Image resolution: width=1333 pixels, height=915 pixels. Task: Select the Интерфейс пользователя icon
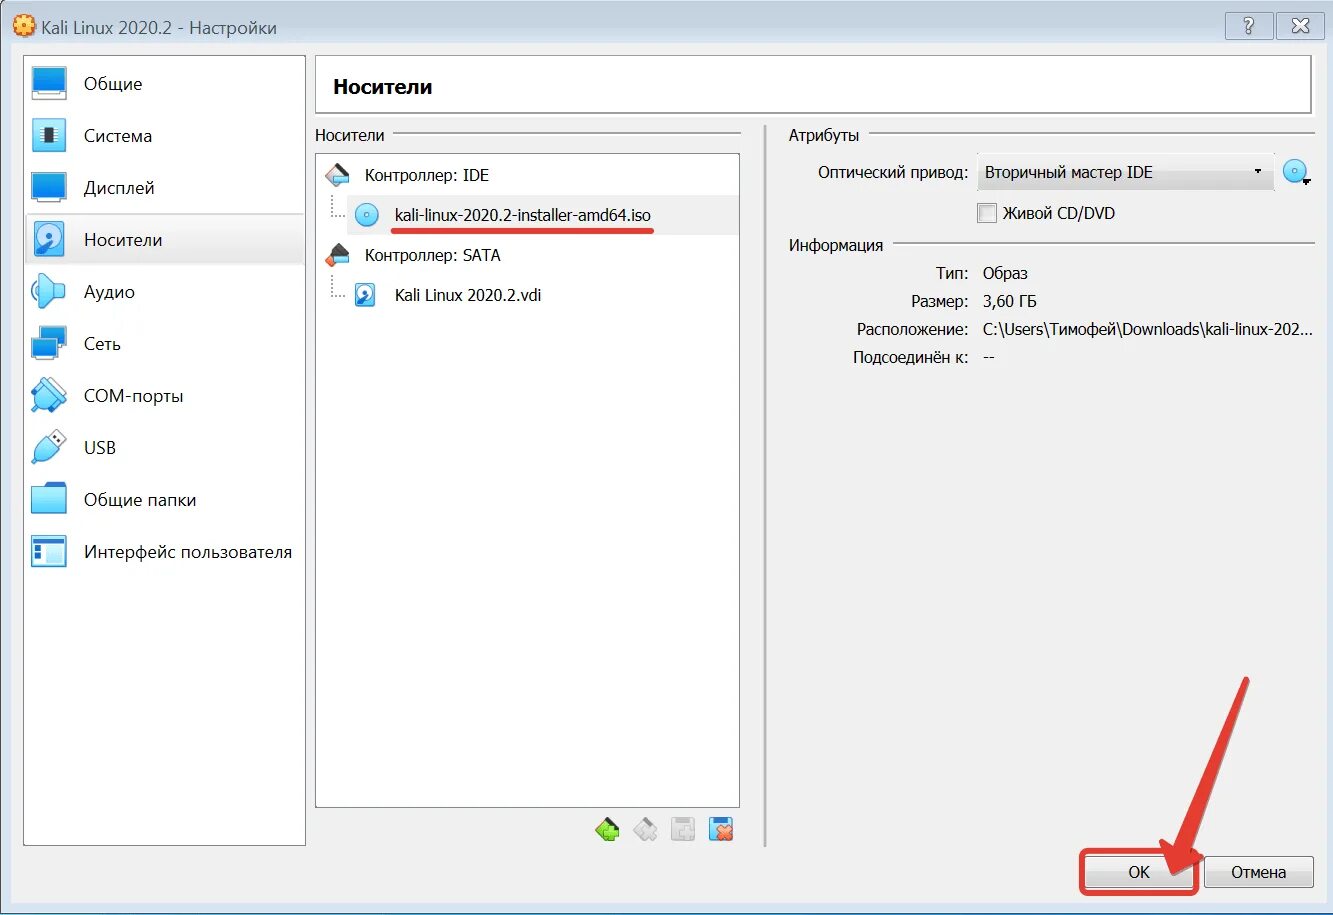pos(49,552)
